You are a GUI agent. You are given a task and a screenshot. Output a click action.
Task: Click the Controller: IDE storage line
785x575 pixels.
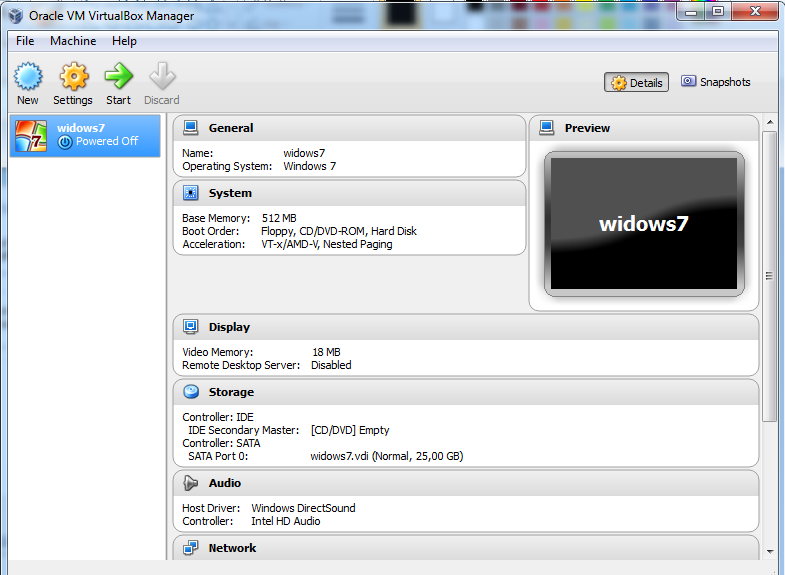click(218, 417)
